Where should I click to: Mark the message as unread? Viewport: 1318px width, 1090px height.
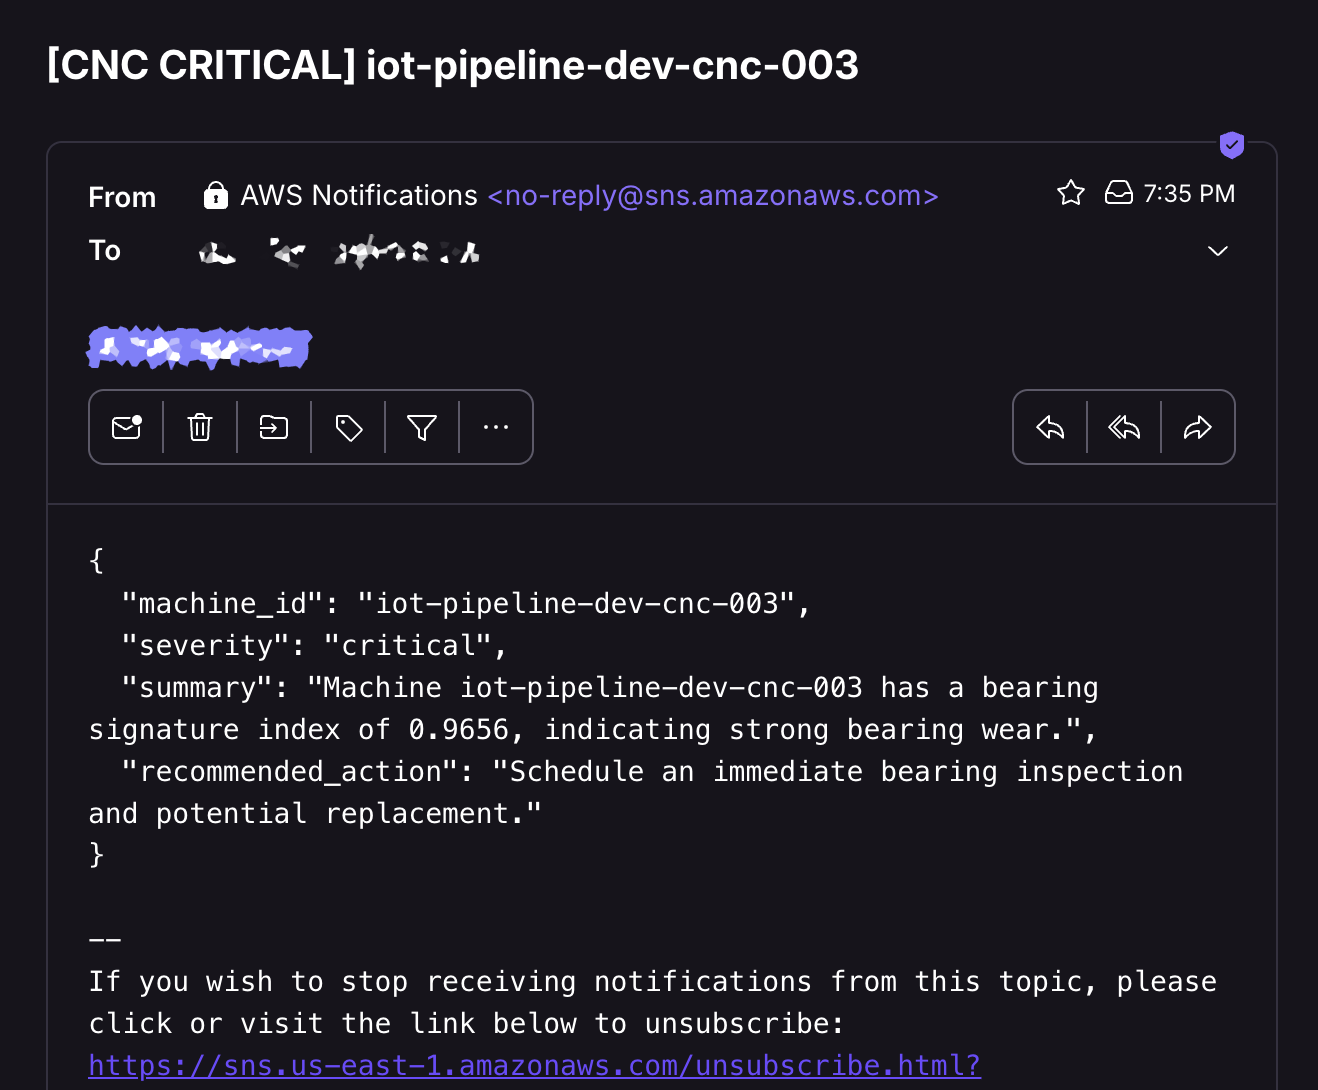tap(126, 428)
